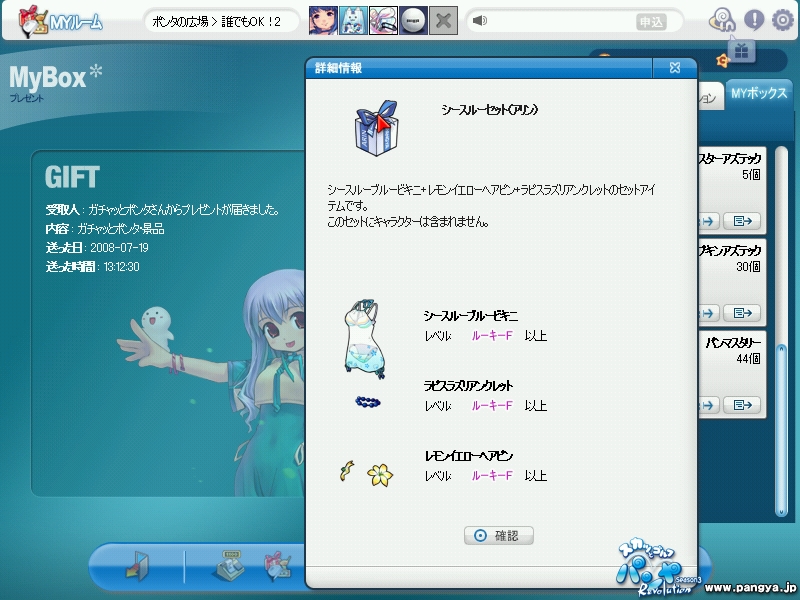The height and width of the screenshot is (600, 800).
Task: Click the 5個 quantity text
Action: point(751,175)
